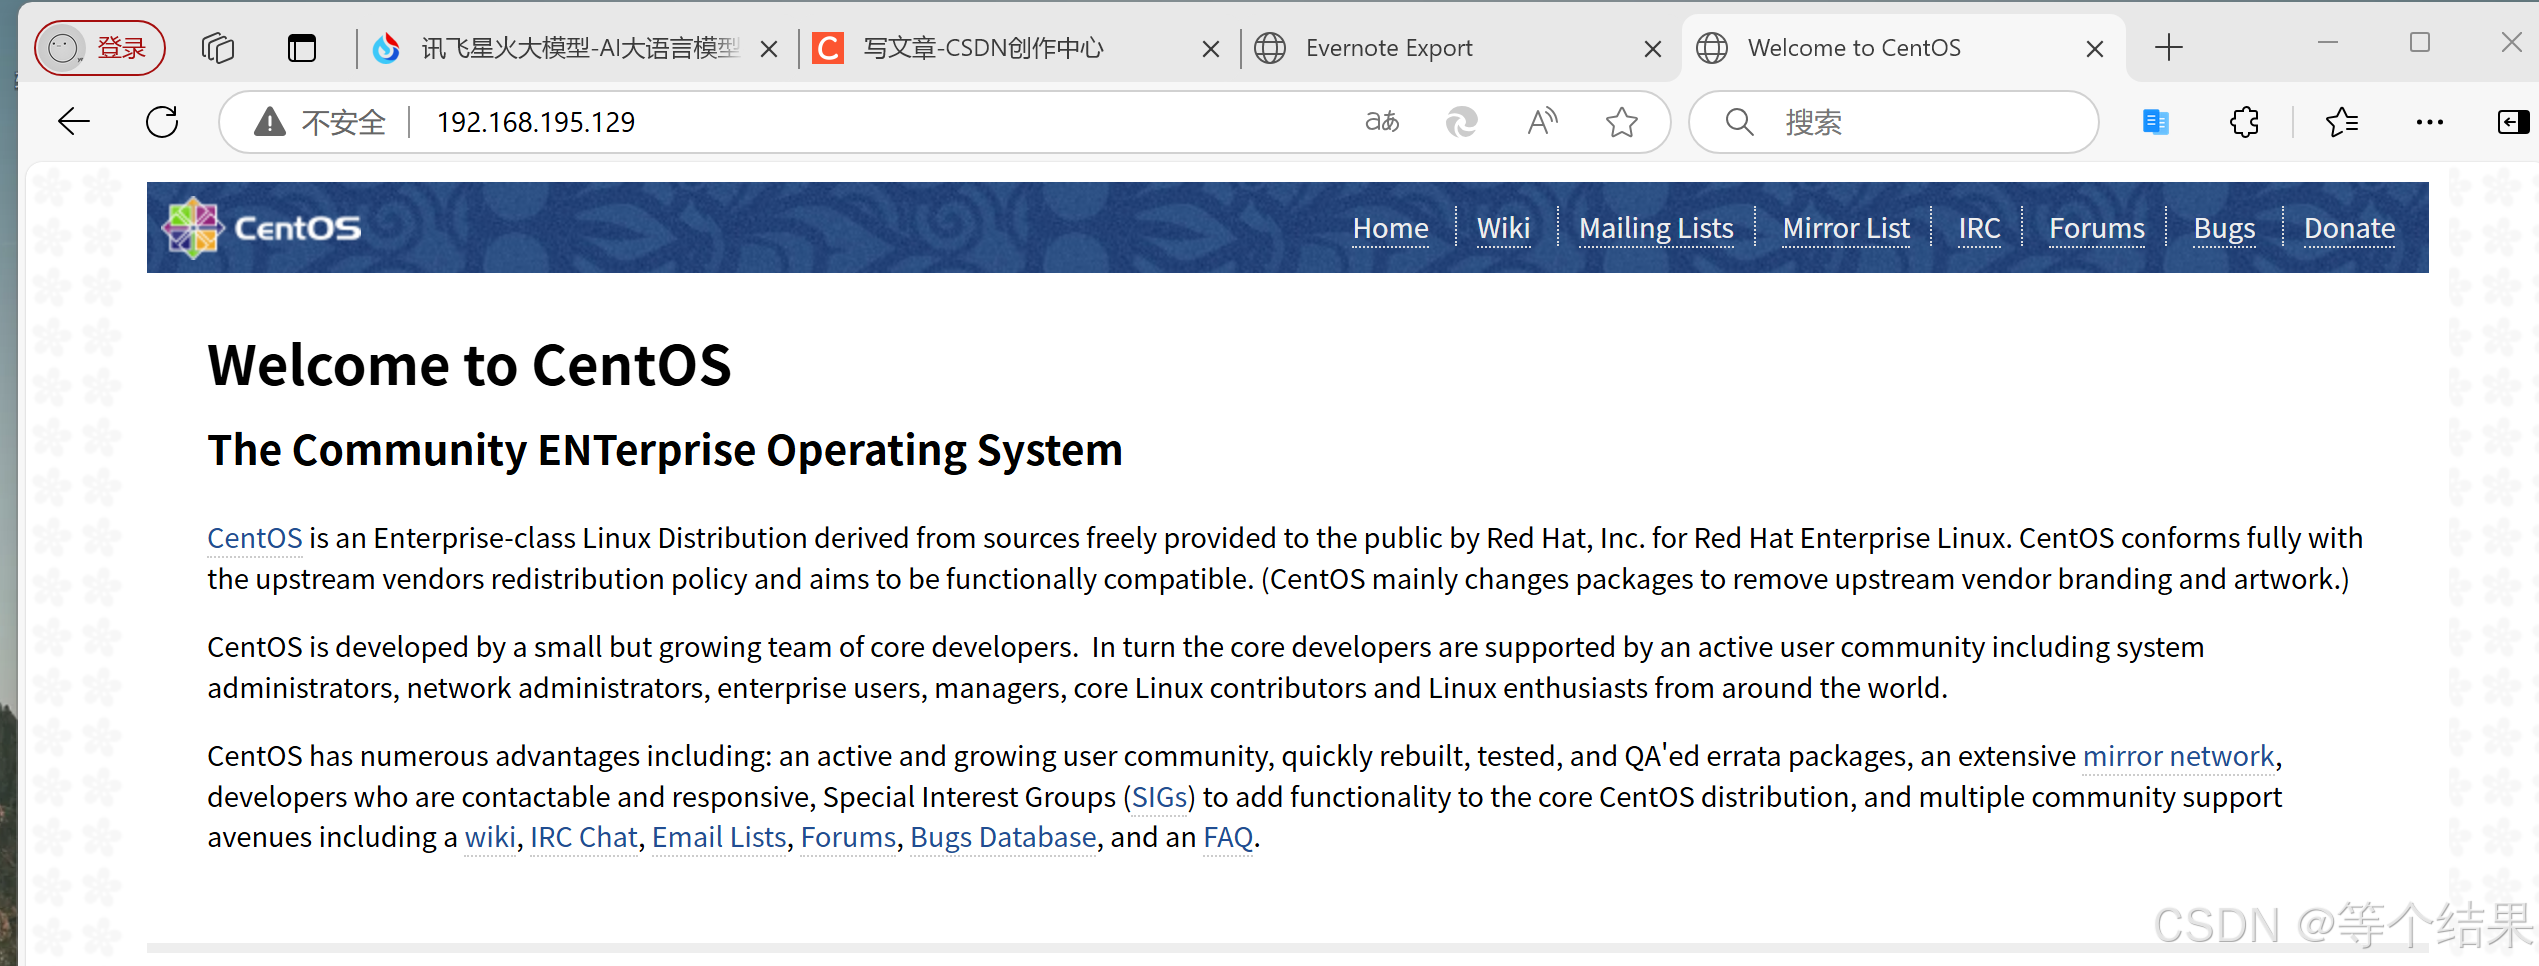This screenshot has height=966, width=2539.
Task: Click the profile login button
Action: 100,48
